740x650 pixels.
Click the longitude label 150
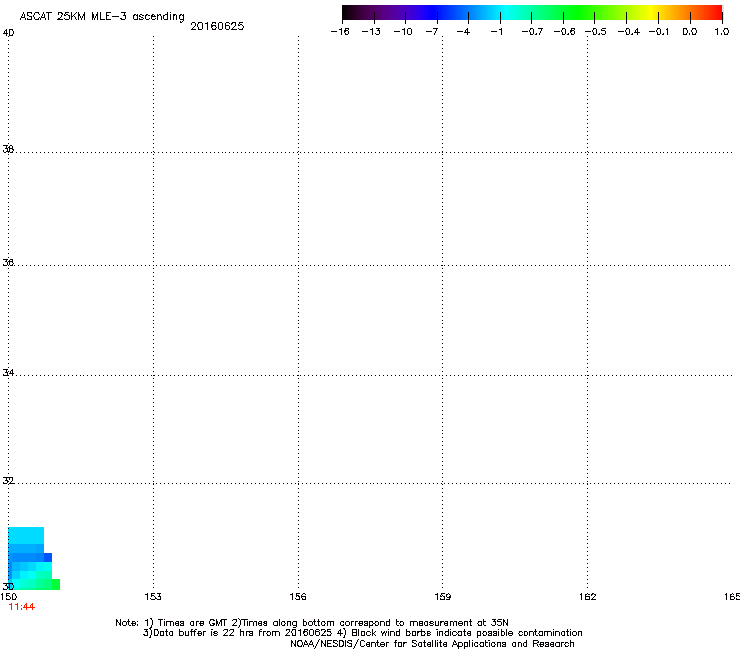8,597
